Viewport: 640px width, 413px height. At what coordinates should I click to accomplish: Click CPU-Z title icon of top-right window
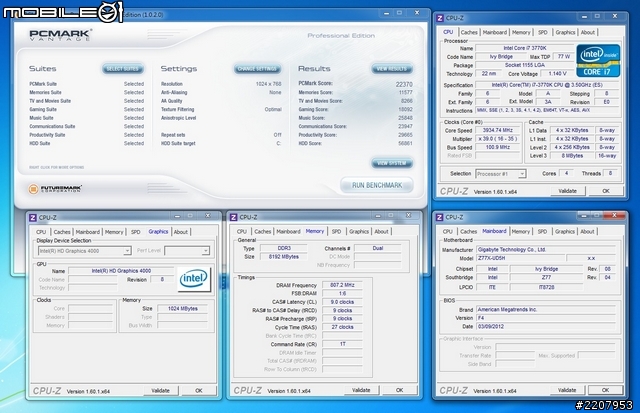[x=440, y=18]
